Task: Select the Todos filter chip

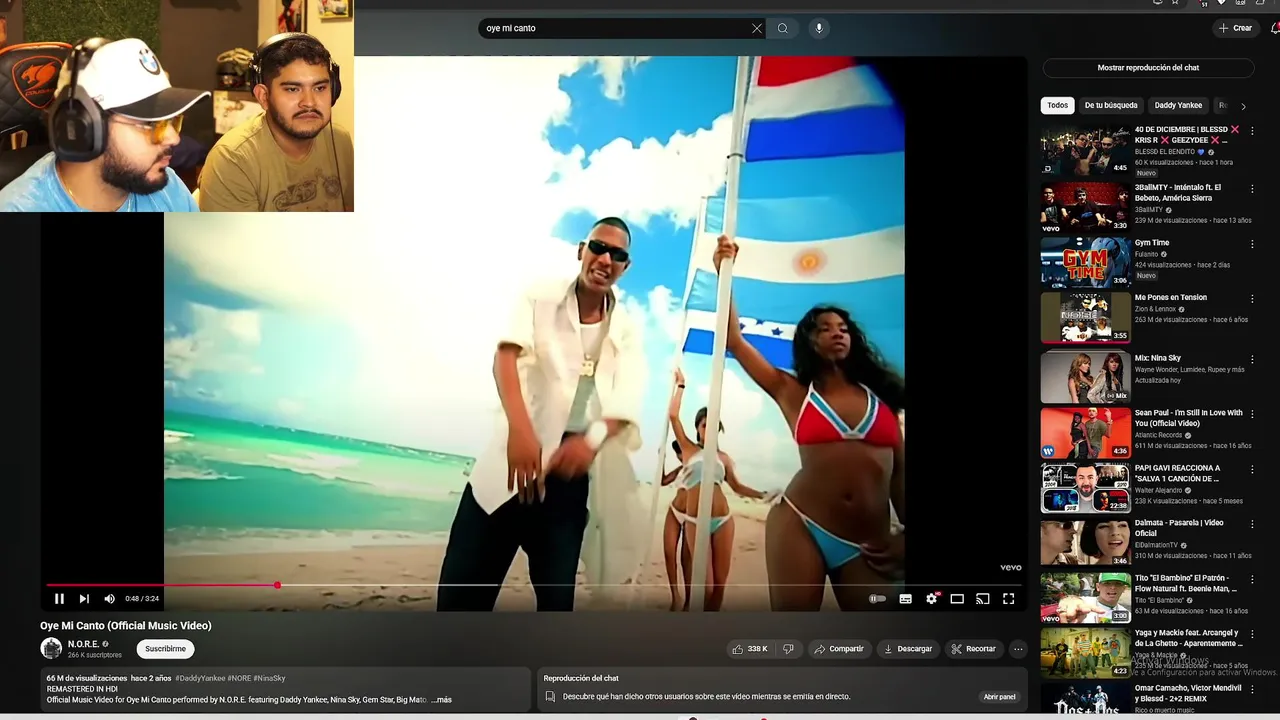Action: click(x=1057, y=105)
